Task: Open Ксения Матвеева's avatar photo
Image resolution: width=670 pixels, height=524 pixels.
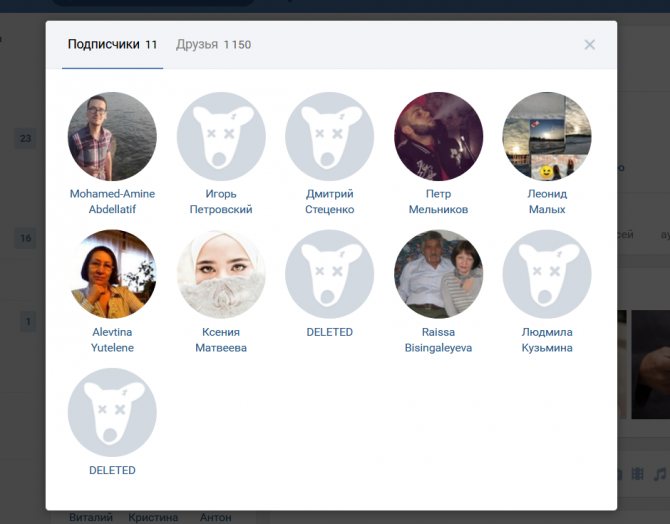Action: click(221, 274)
